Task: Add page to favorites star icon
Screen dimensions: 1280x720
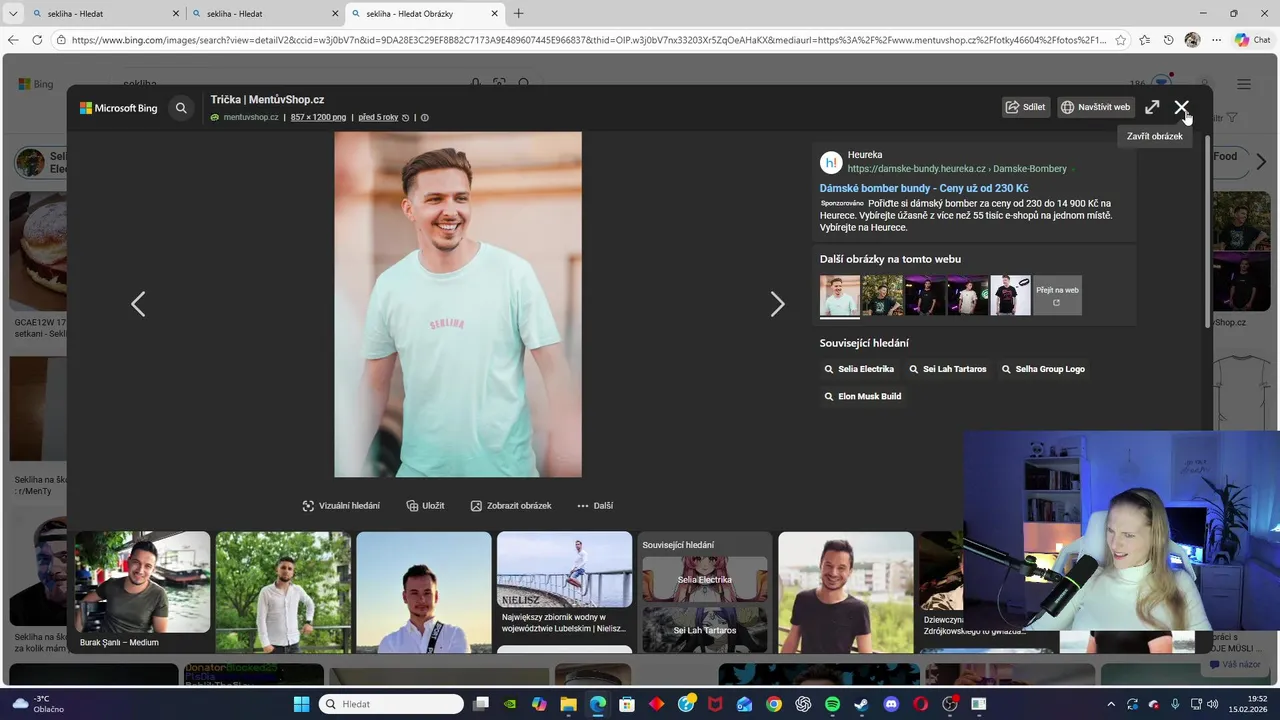Action: pos(1120,40)
